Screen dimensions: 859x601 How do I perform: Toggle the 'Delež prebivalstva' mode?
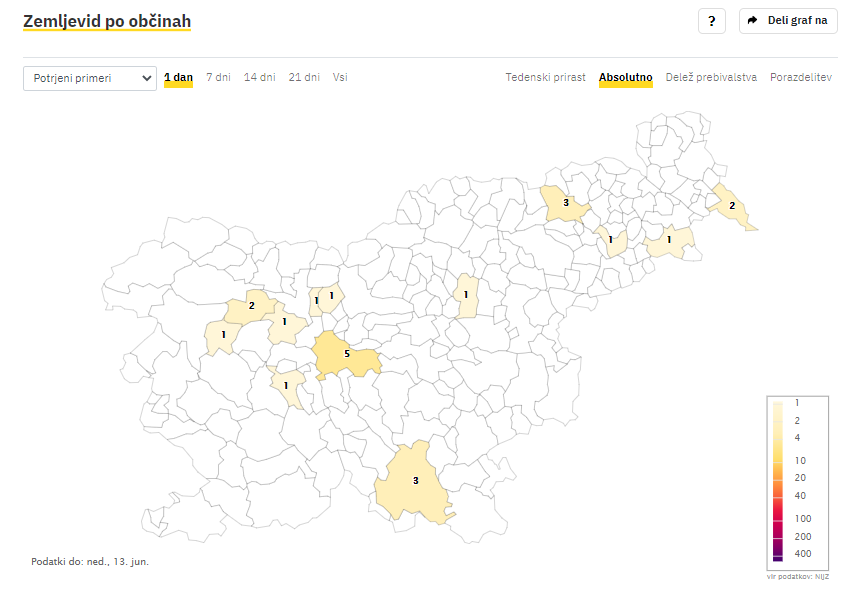(x=711, y=77)
